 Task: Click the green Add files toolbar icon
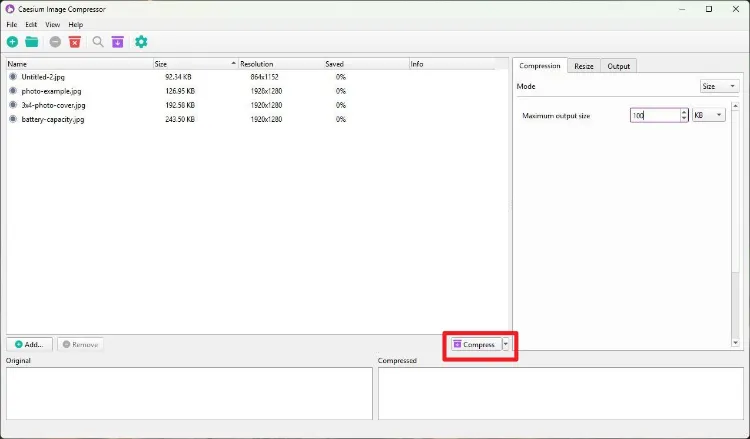coord(12,42)
